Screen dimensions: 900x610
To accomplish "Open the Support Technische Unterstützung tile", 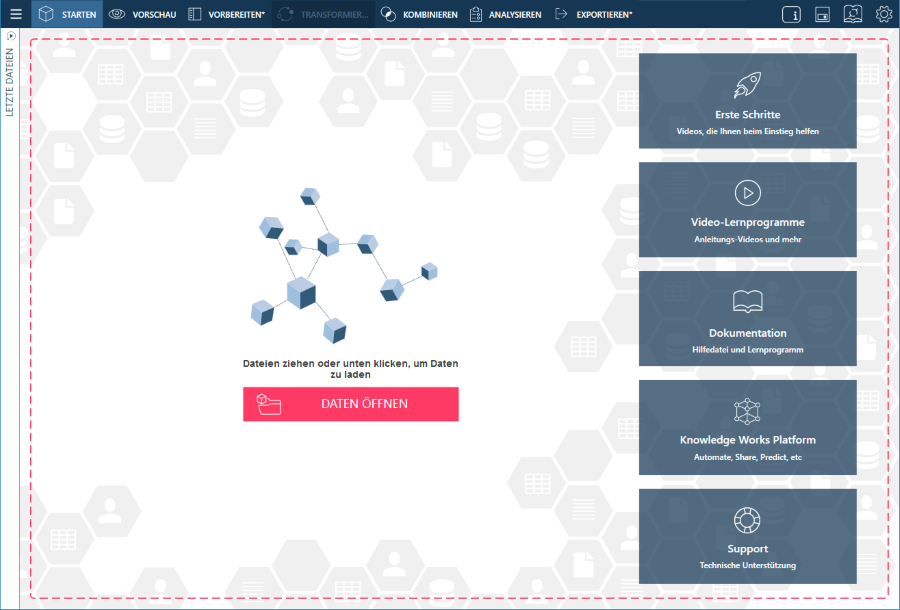I will coord(748,536).
